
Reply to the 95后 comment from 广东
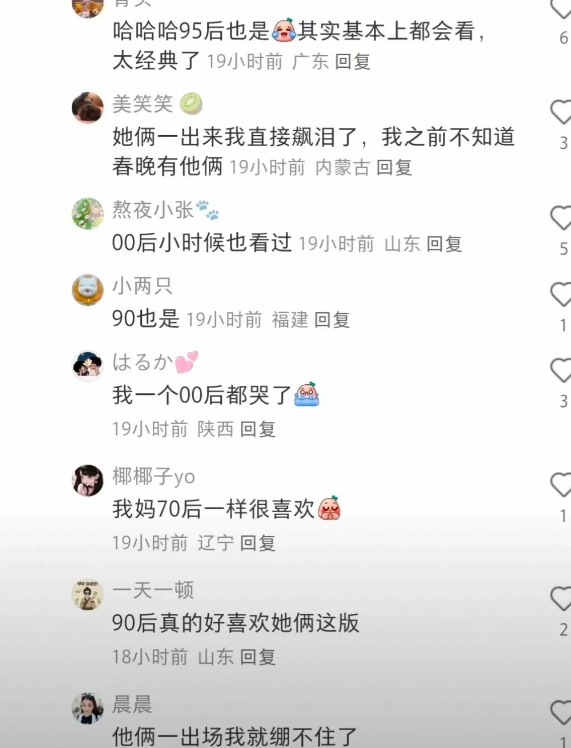pos(353,62)
